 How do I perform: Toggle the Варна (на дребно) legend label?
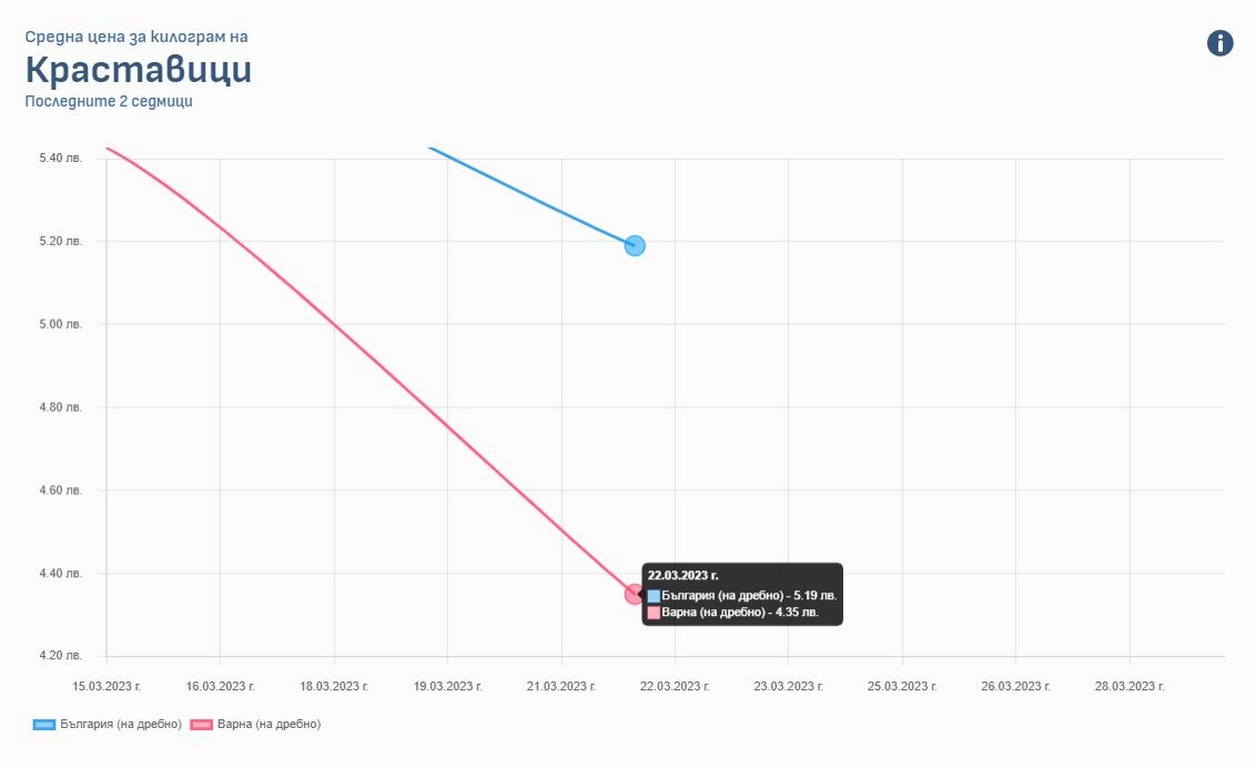coord(268,724)
